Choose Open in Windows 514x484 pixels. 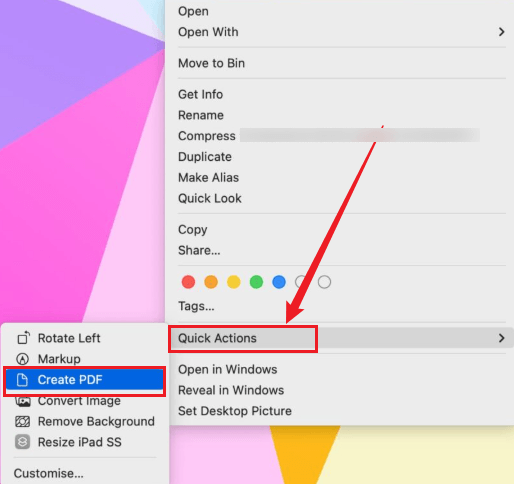(228, 369)
